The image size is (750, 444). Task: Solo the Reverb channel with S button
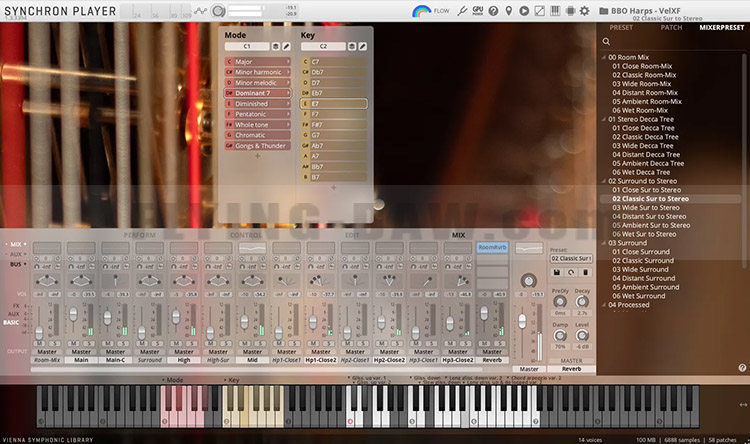point(499,344)
